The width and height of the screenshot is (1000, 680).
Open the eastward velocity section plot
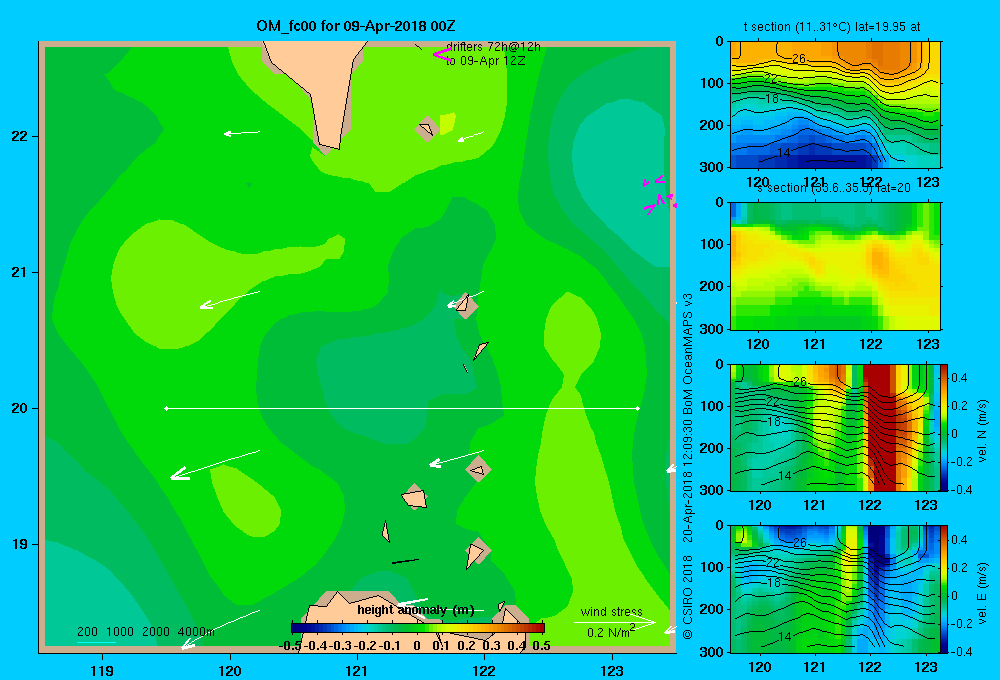pos(835,589)
